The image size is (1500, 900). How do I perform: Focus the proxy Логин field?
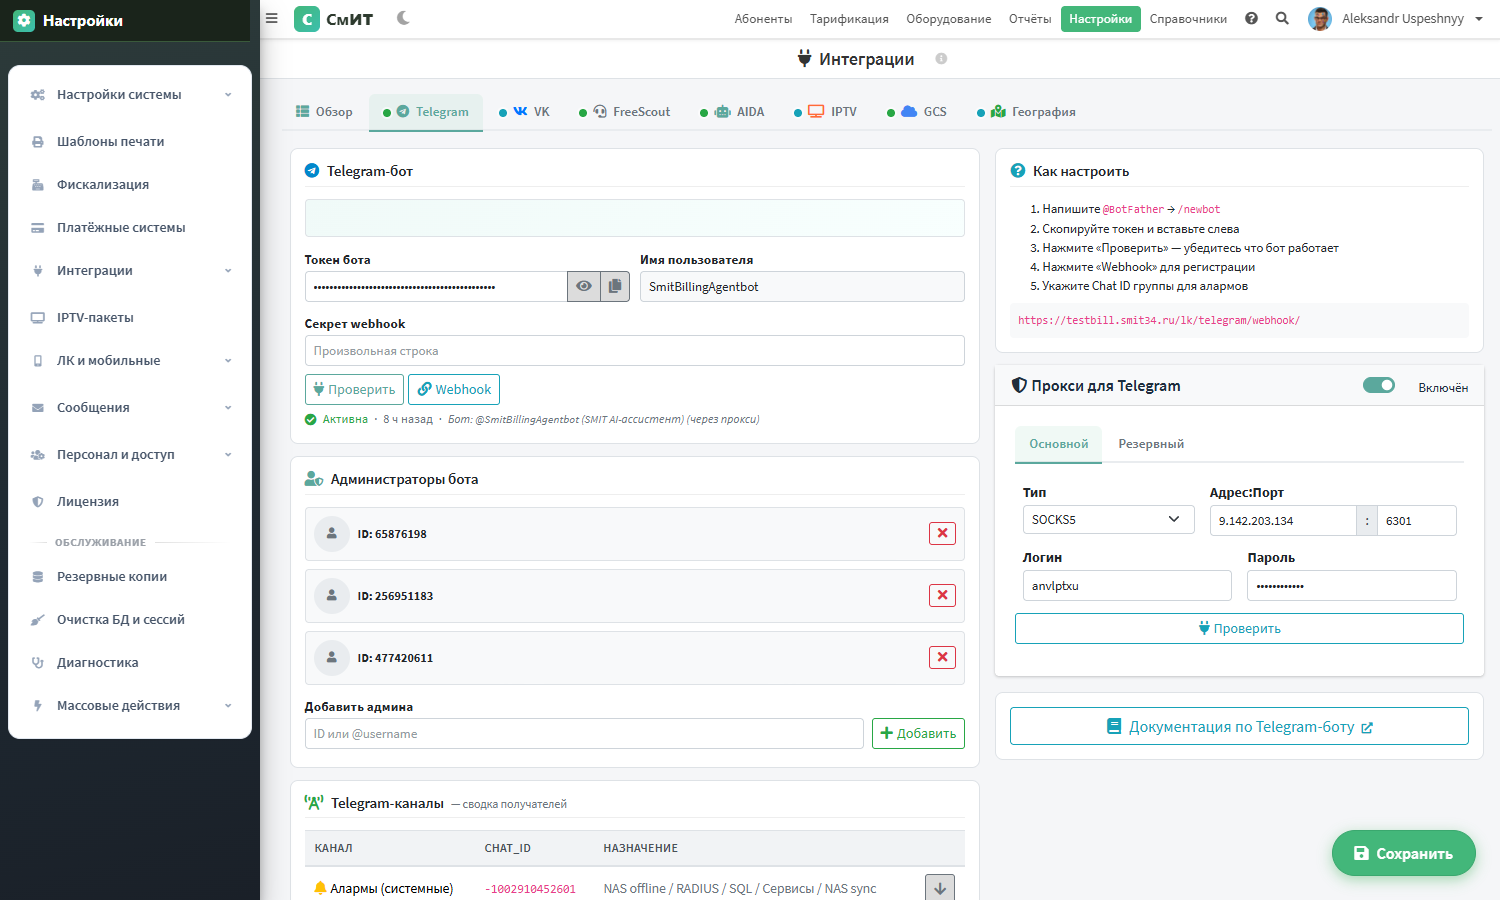tap(1127, 586)
